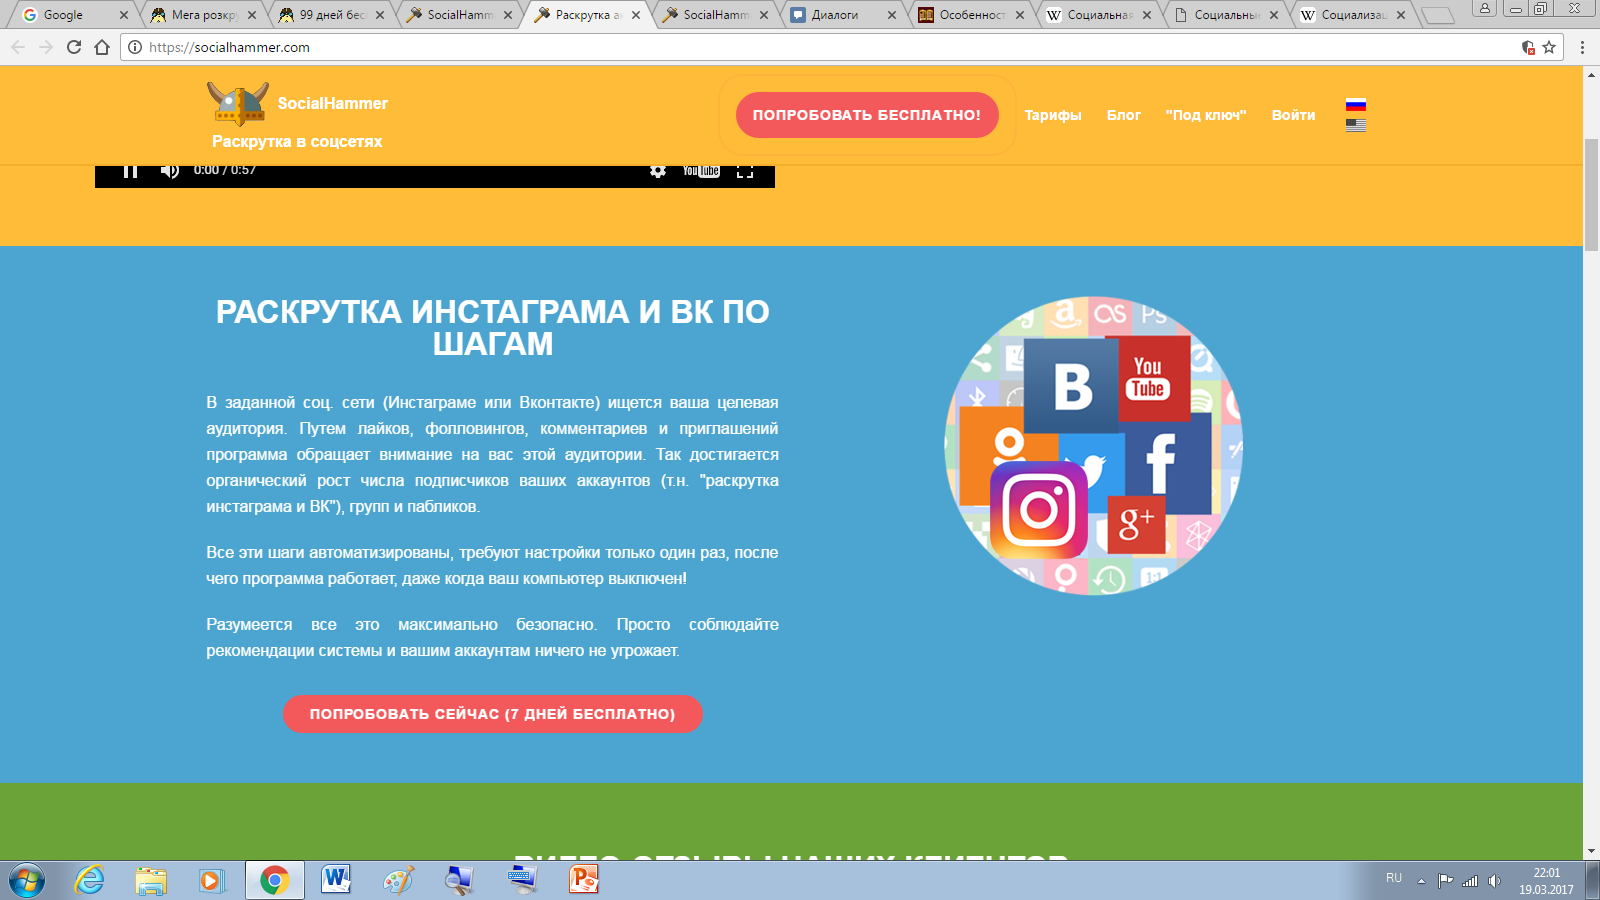Pause the video playback
Screen dimensions: 1600x900
[x=130, y=171]
